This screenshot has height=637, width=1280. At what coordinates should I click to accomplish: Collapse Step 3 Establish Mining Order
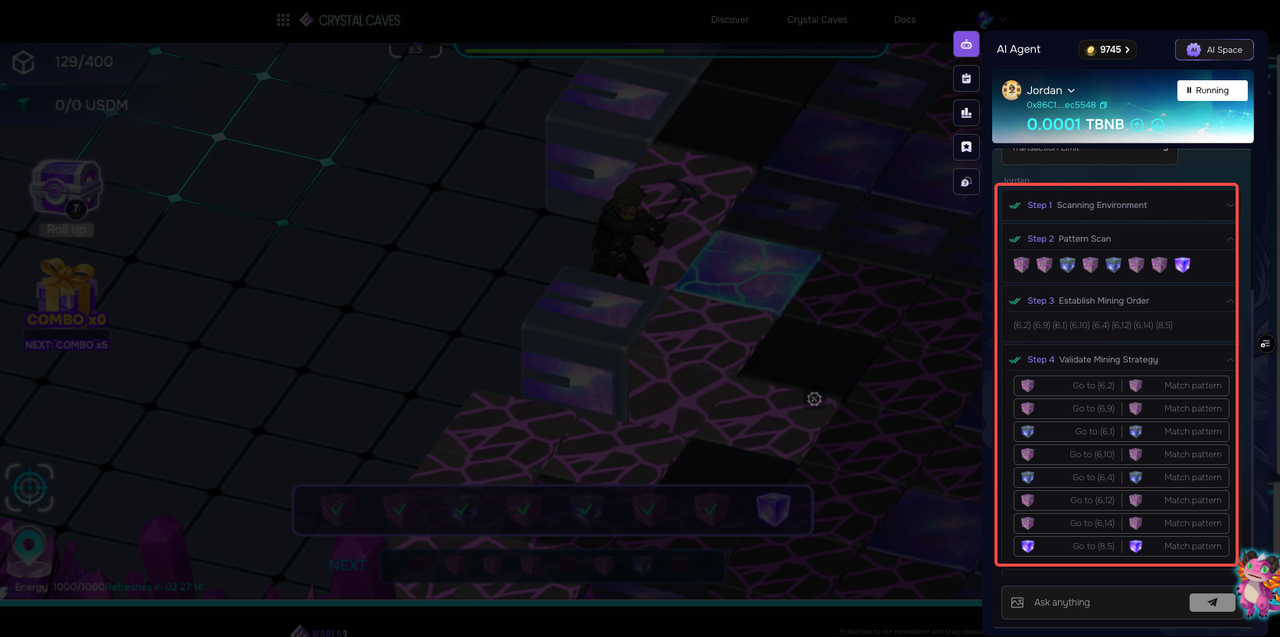coord(1121,301)
